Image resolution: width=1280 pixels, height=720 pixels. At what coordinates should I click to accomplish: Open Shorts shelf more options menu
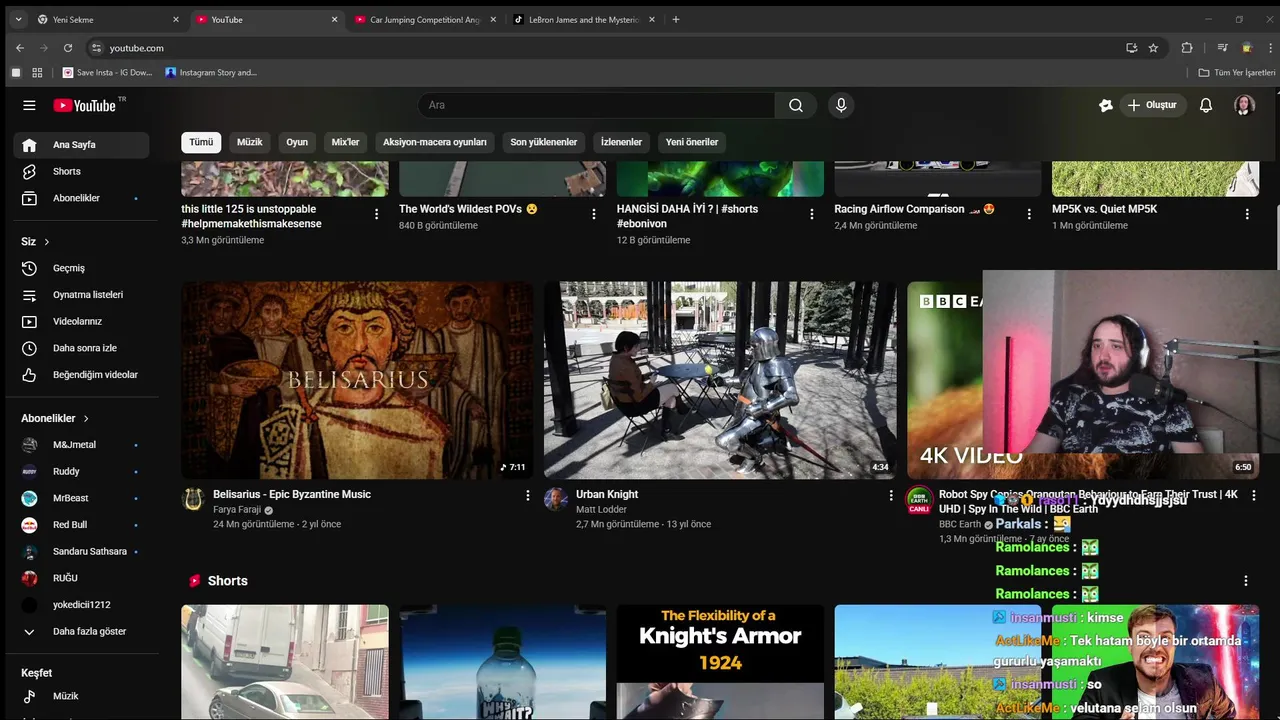click(x=1246, y=581)
